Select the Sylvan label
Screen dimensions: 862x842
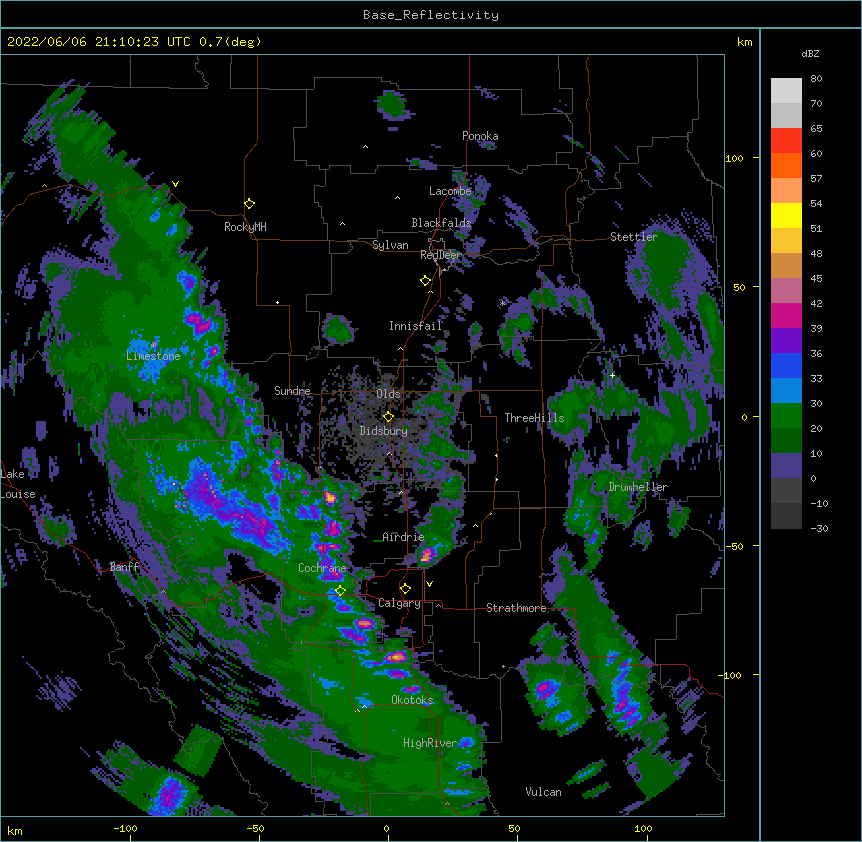click(x=390, y=245)
